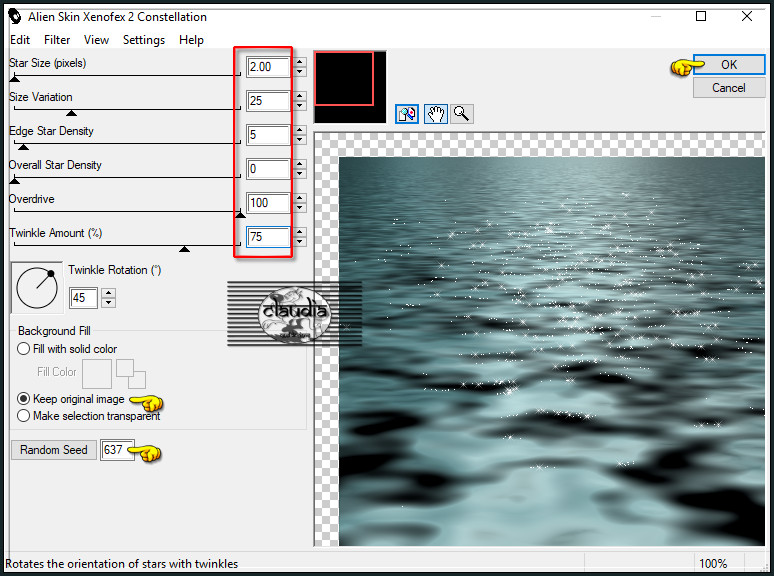Close the Constellation dialog window
Viewport: 774px width, 576px height.
(x=747, y=16)
